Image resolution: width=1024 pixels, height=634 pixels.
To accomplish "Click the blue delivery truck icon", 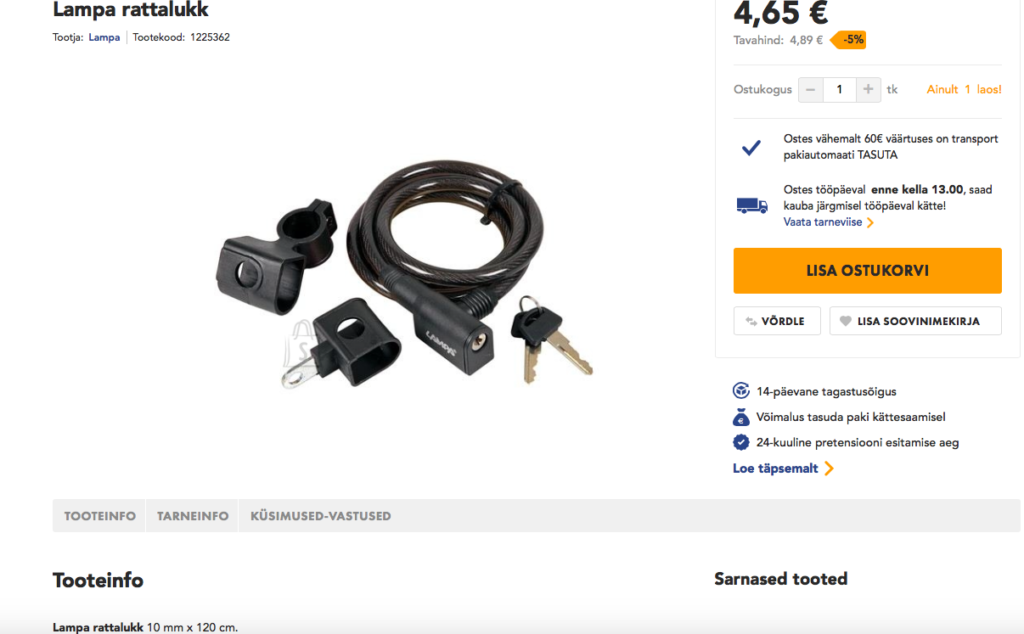I will pyautogui.click(x=752, y=205).
